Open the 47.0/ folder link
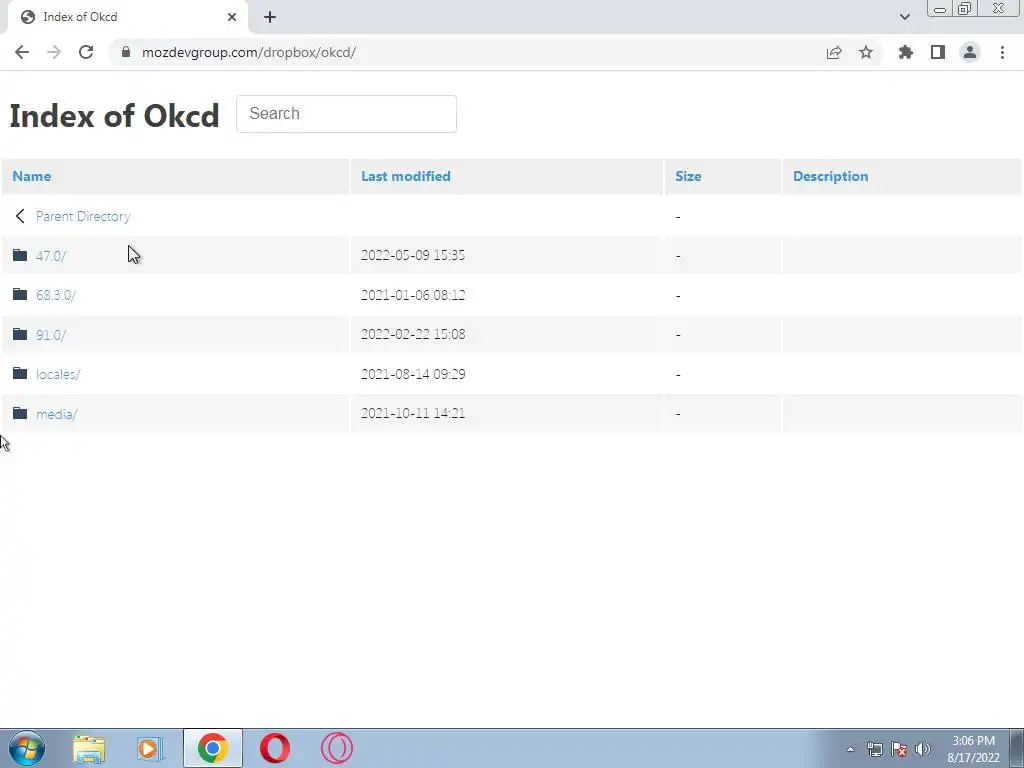 tap(51, 255)
